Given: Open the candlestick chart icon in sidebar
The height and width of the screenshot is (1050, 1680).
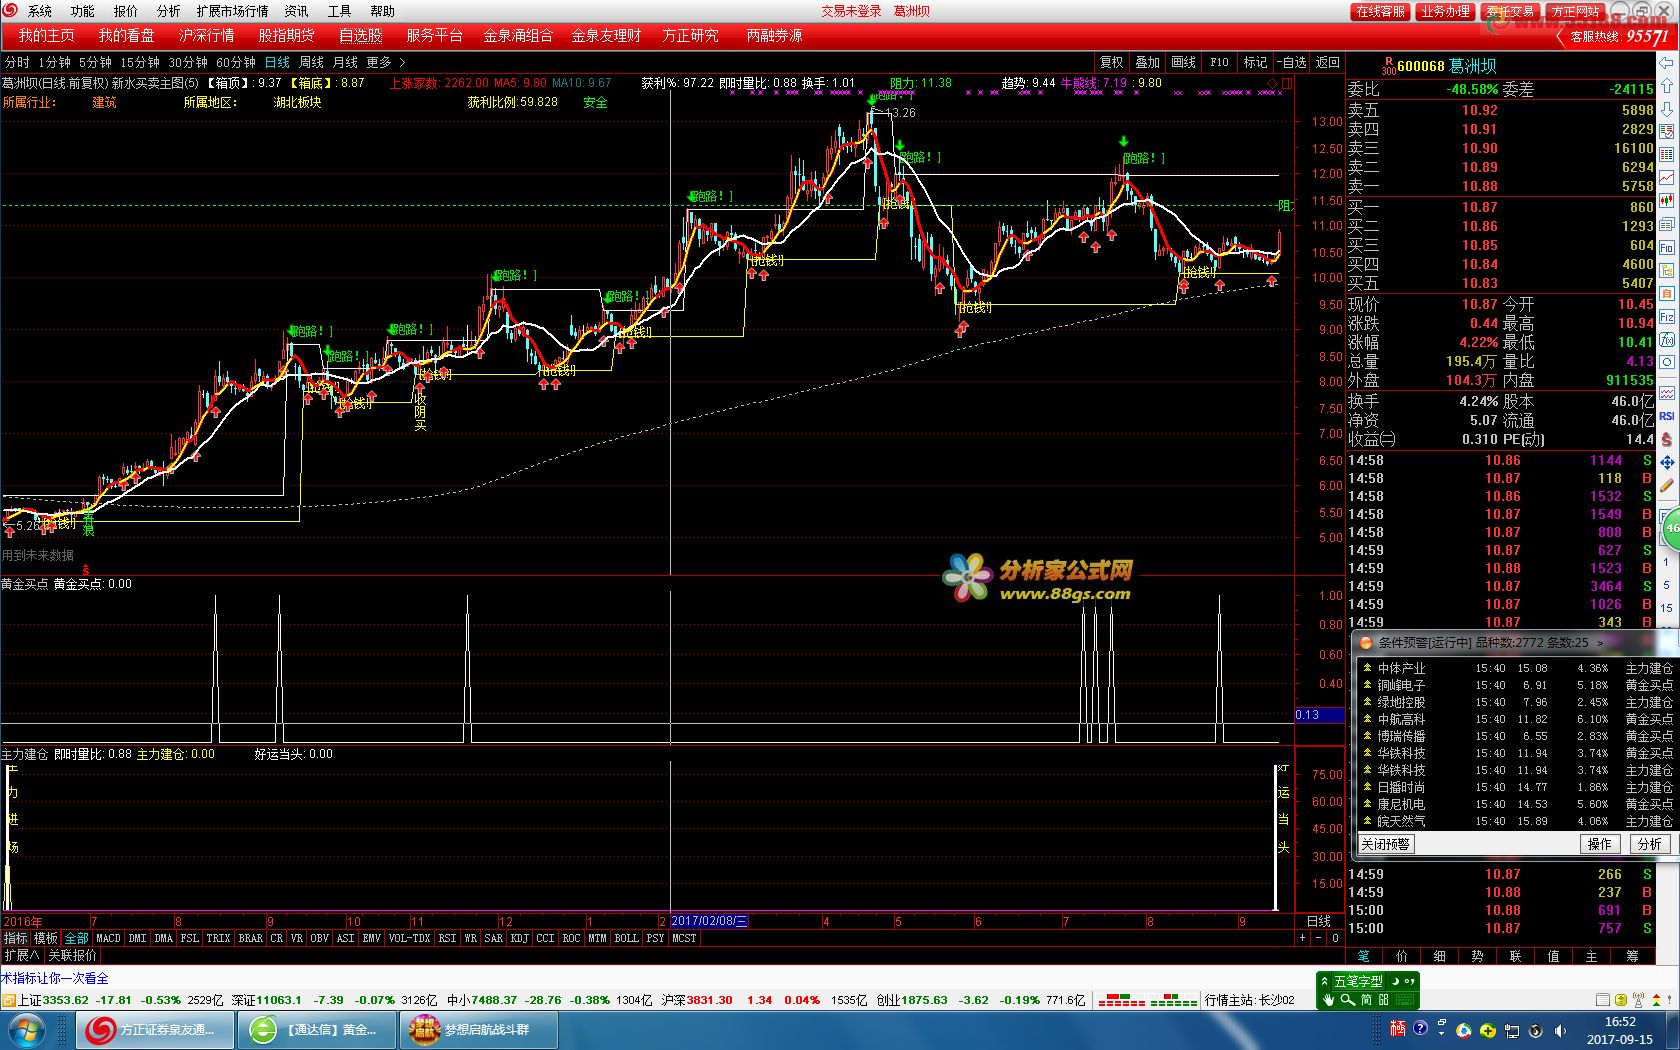Looking at the screenshot, I should point(1667,200).
